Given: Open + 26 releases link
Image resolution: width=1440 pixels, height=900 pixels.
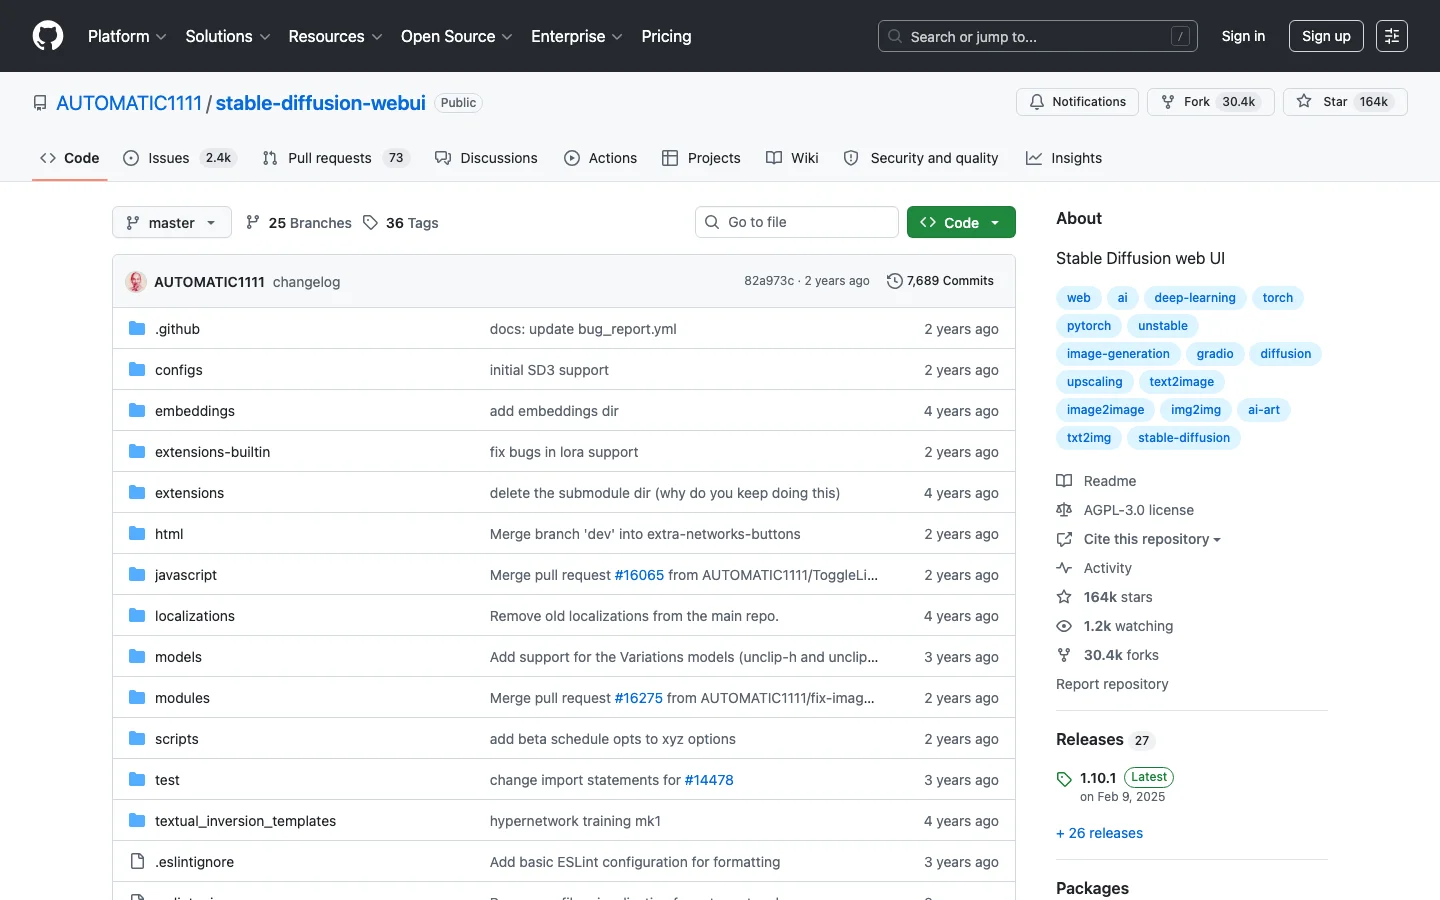Looking at the screenshot, I should [x=1099, y=833].
